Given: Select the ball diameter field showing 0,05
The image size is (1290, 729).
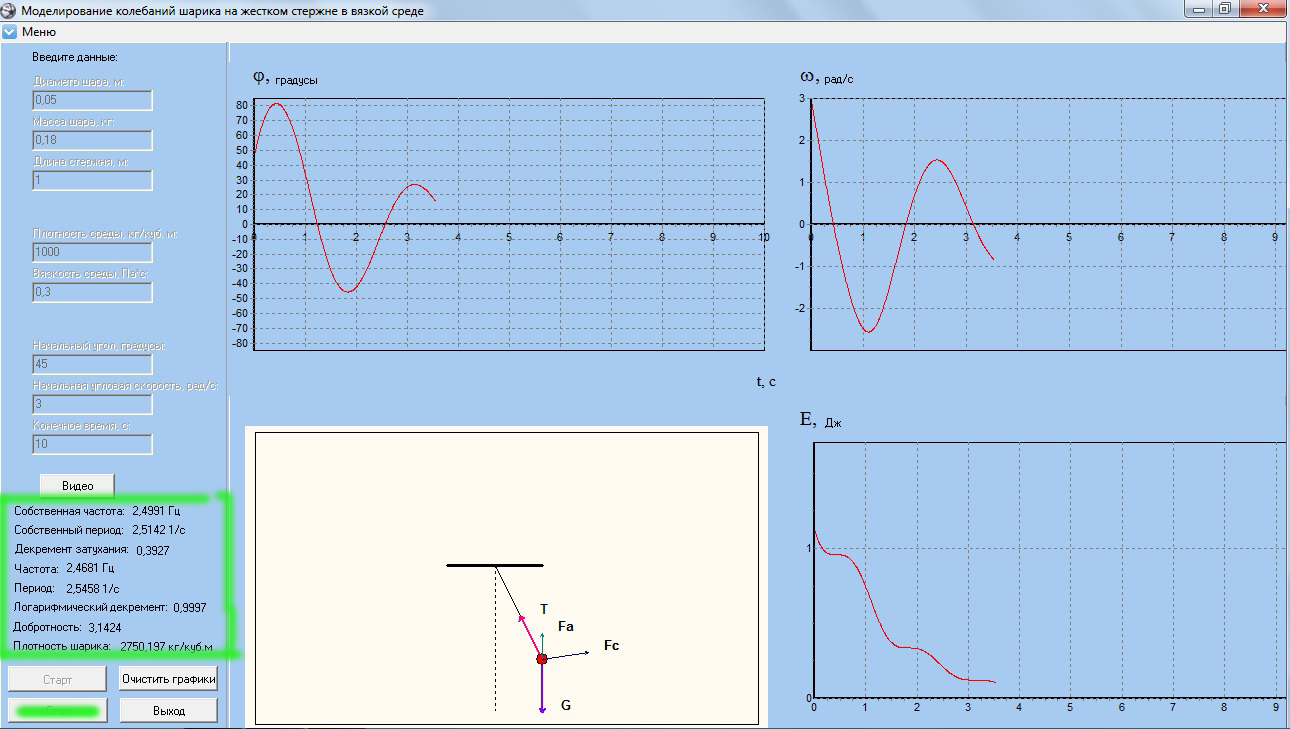Looking at the screenshot, I should (x=92, y=100).
